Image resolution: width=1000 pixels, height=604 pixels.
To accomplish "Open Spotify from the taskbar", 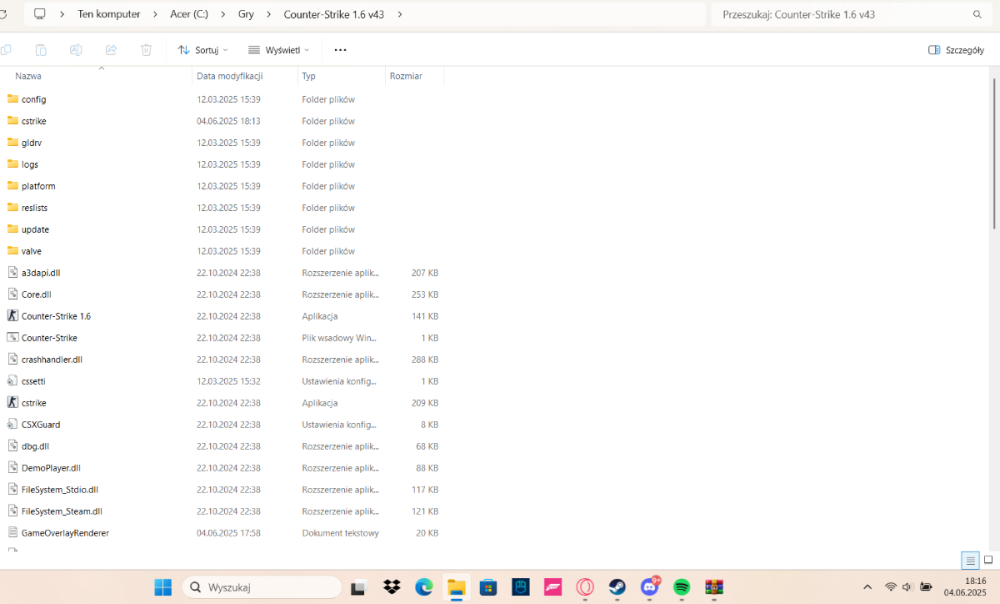I will point(682,587).
